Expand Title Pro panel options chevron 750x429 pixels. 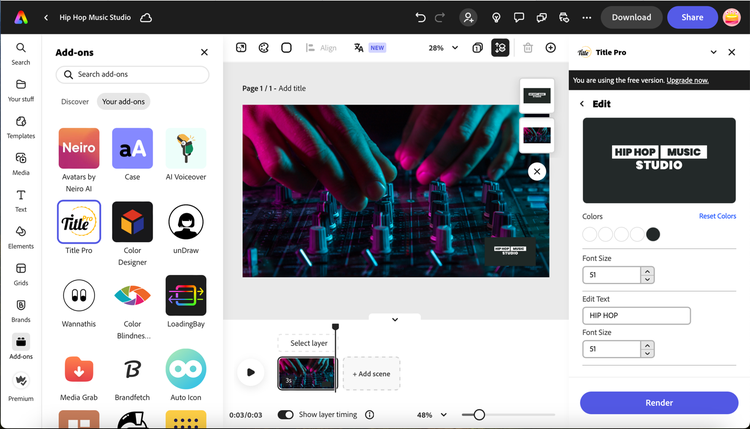tap(713, 52)
